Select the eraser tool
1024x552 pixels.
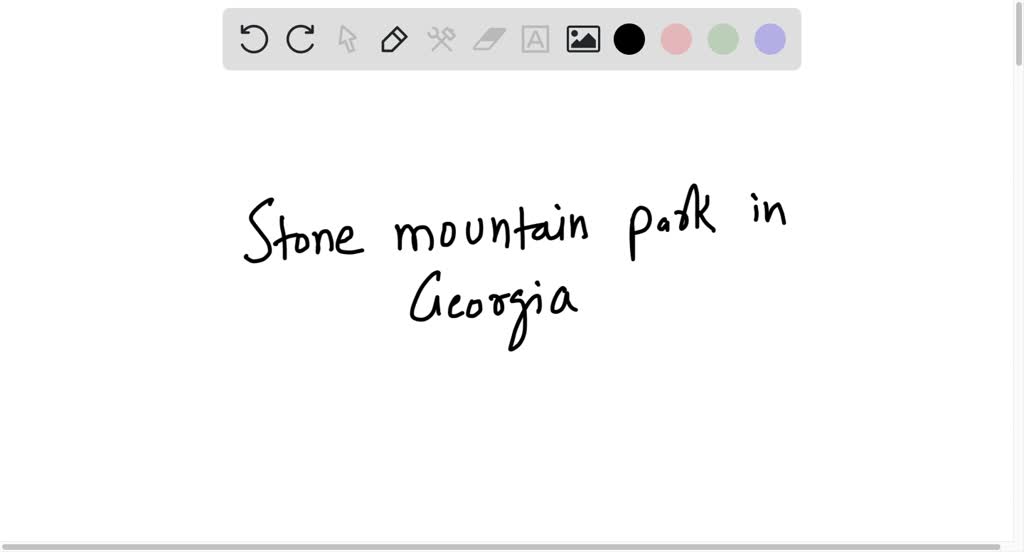(x=489, y=39)
